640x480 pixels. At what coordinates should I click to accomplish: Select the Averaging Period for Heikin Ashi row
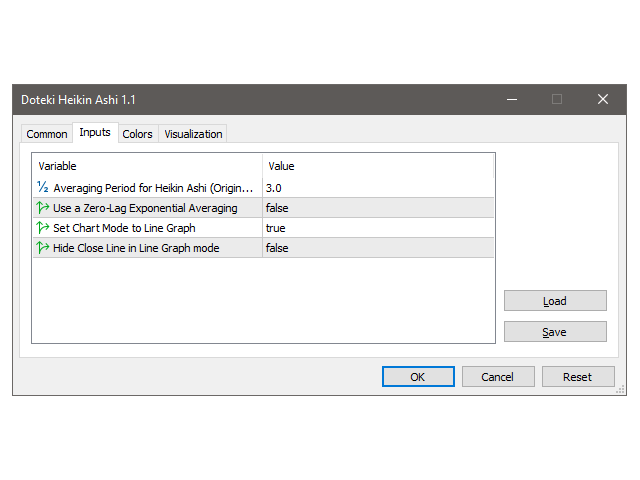263,188
